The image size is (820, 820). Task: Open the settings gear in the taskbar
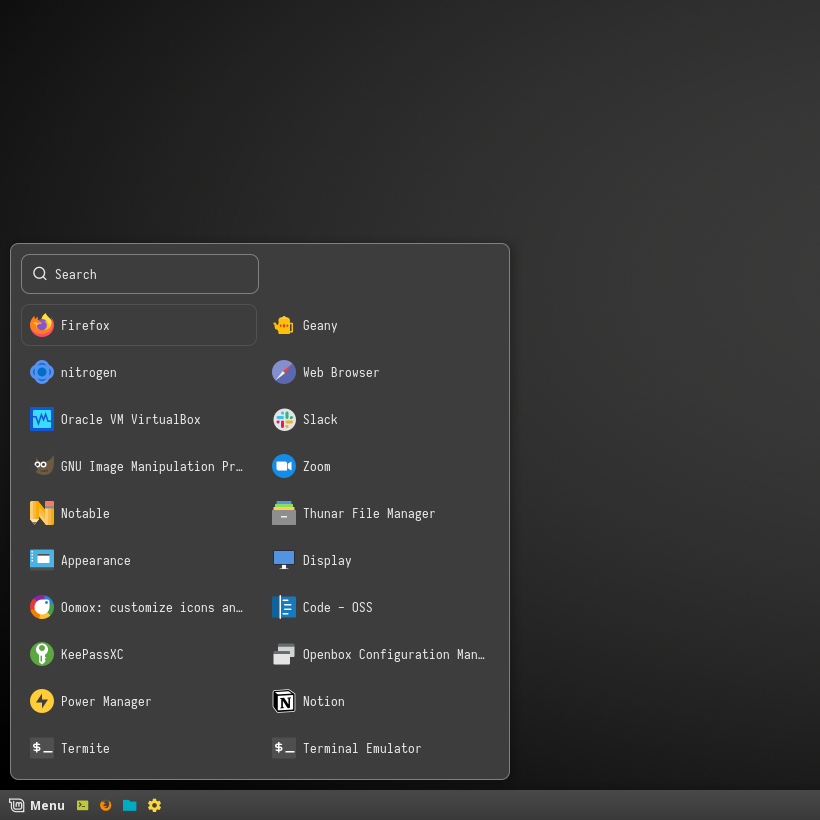154,805
